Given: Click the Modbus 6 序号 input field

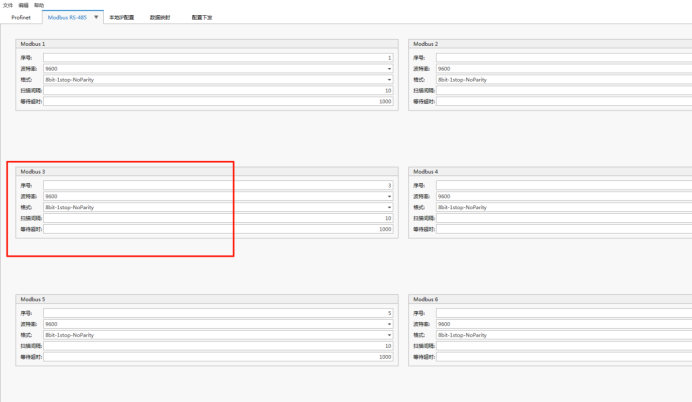Looking at the screenshot, I should (x=564, y=313).
